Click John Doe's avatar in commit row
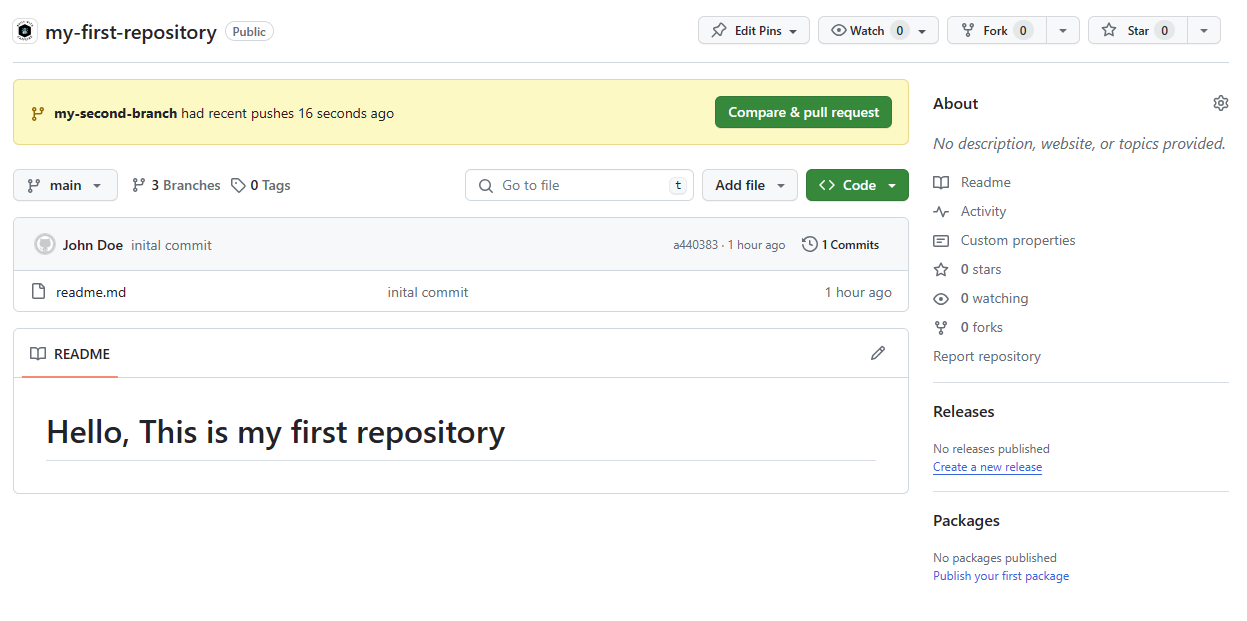Viewport: 1247px width, 621px height. (45, 244)
